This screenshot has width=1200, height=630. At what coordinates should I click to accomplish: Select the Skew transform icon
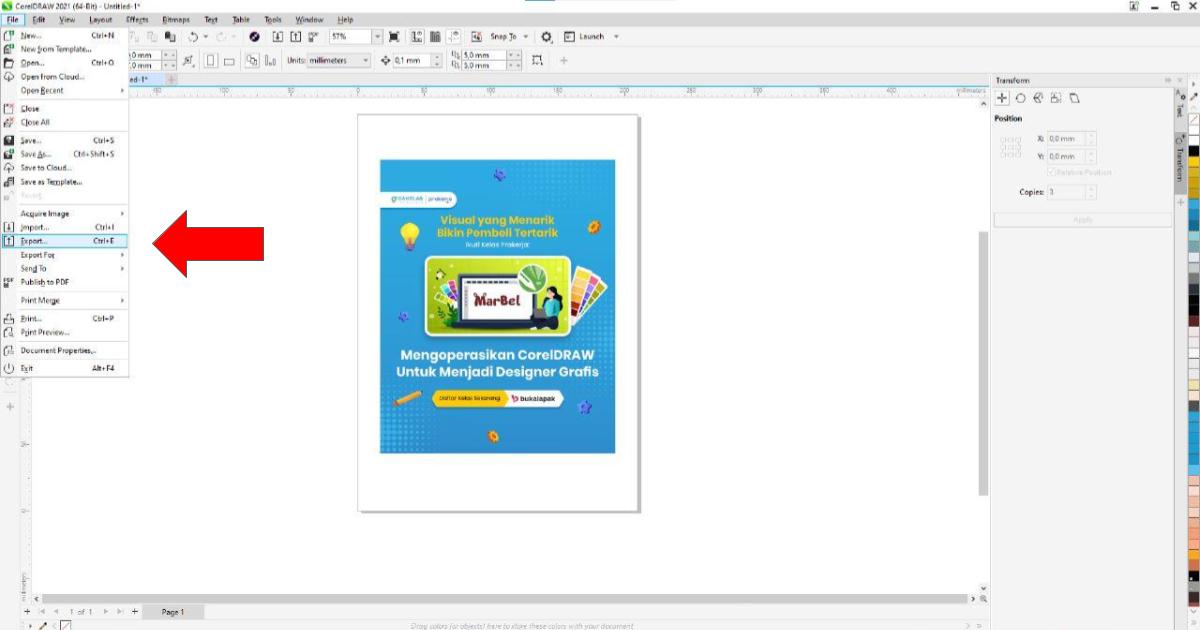[x=1075, y=98]
